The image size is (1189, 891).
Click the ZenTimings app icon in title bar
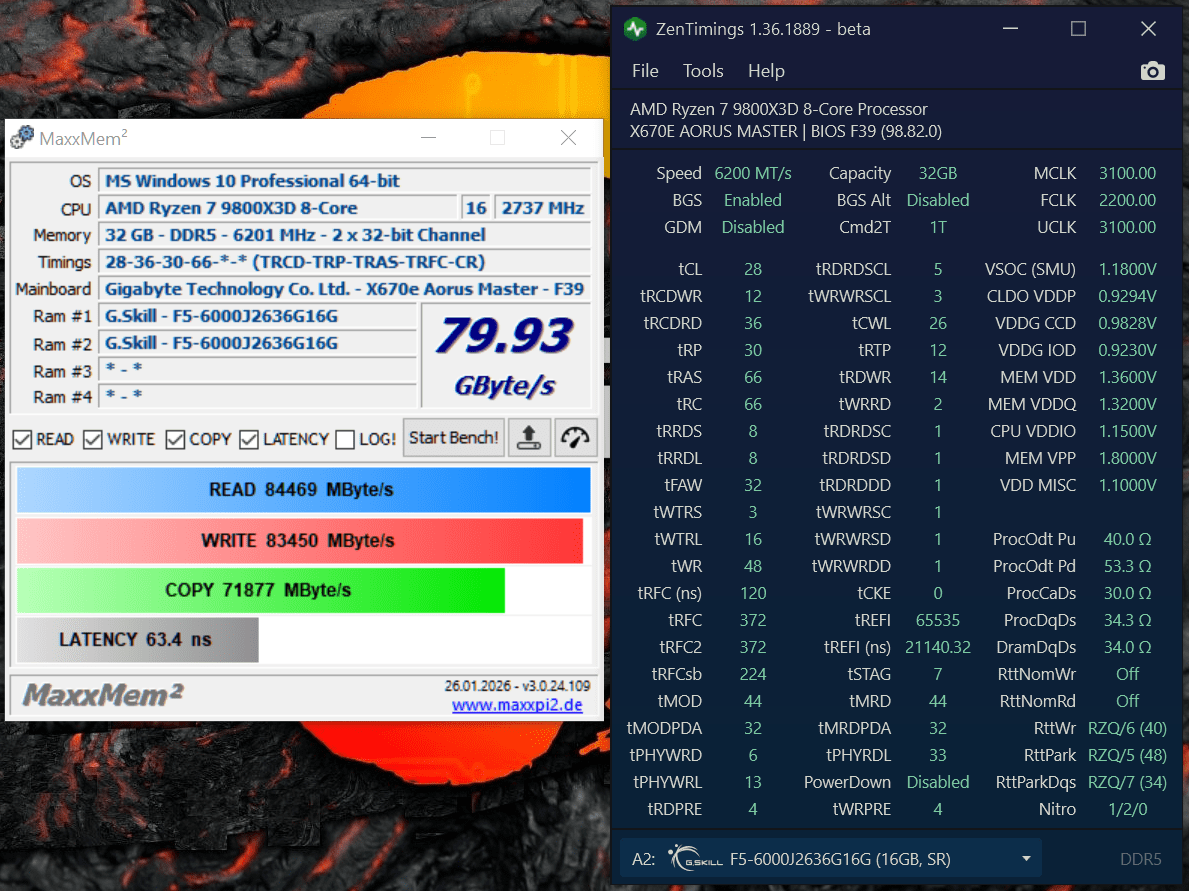point(635,29)
